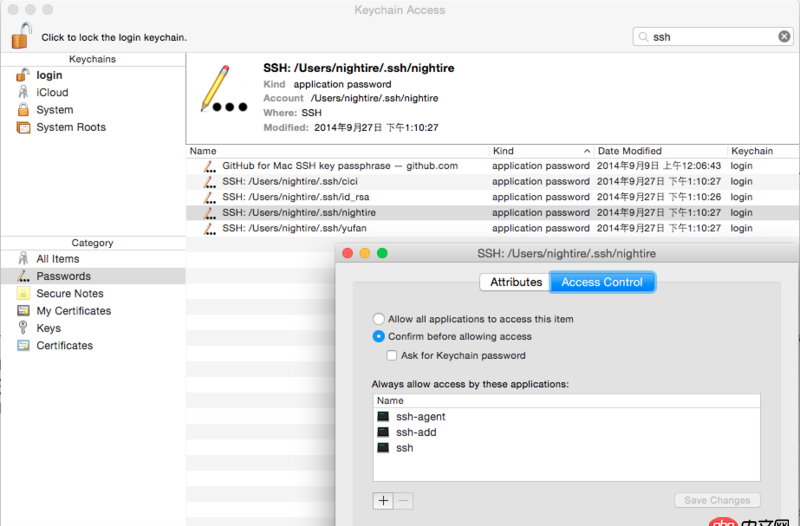800x526 pixels.
Task: Select 'SSH: /Users/nightire/.ssh/yufan' entry
Action: 294,228
